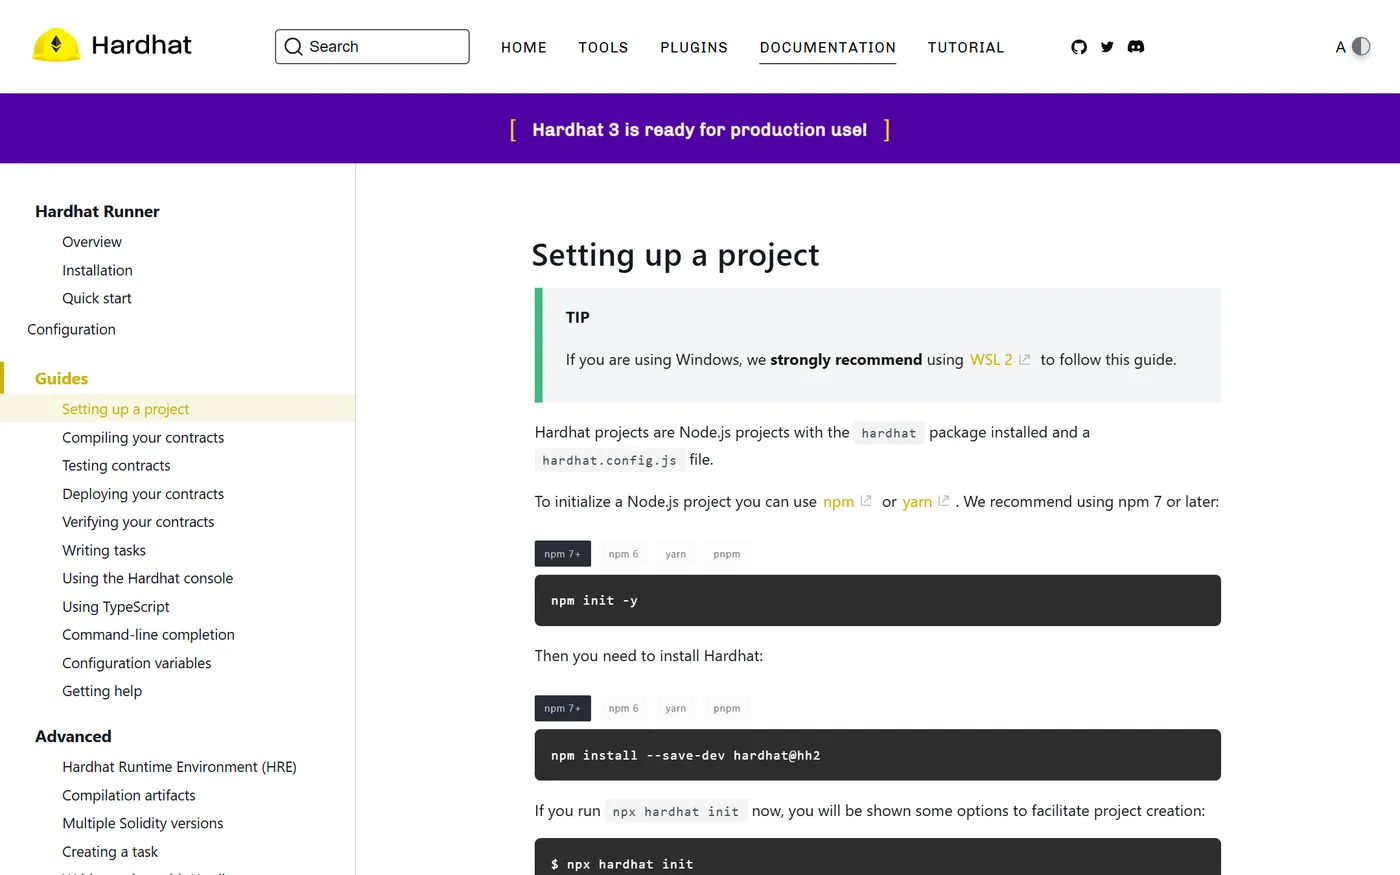Go to the HOME nav item
Viewport: 1400px width, 875px height.
coord(524,48)
